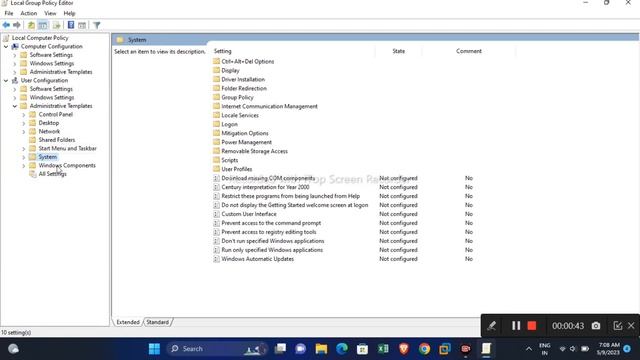Collapse the User Configuration node
This screenshot has width=640, height=360.
pyautogui.click(x=6, y=80)
